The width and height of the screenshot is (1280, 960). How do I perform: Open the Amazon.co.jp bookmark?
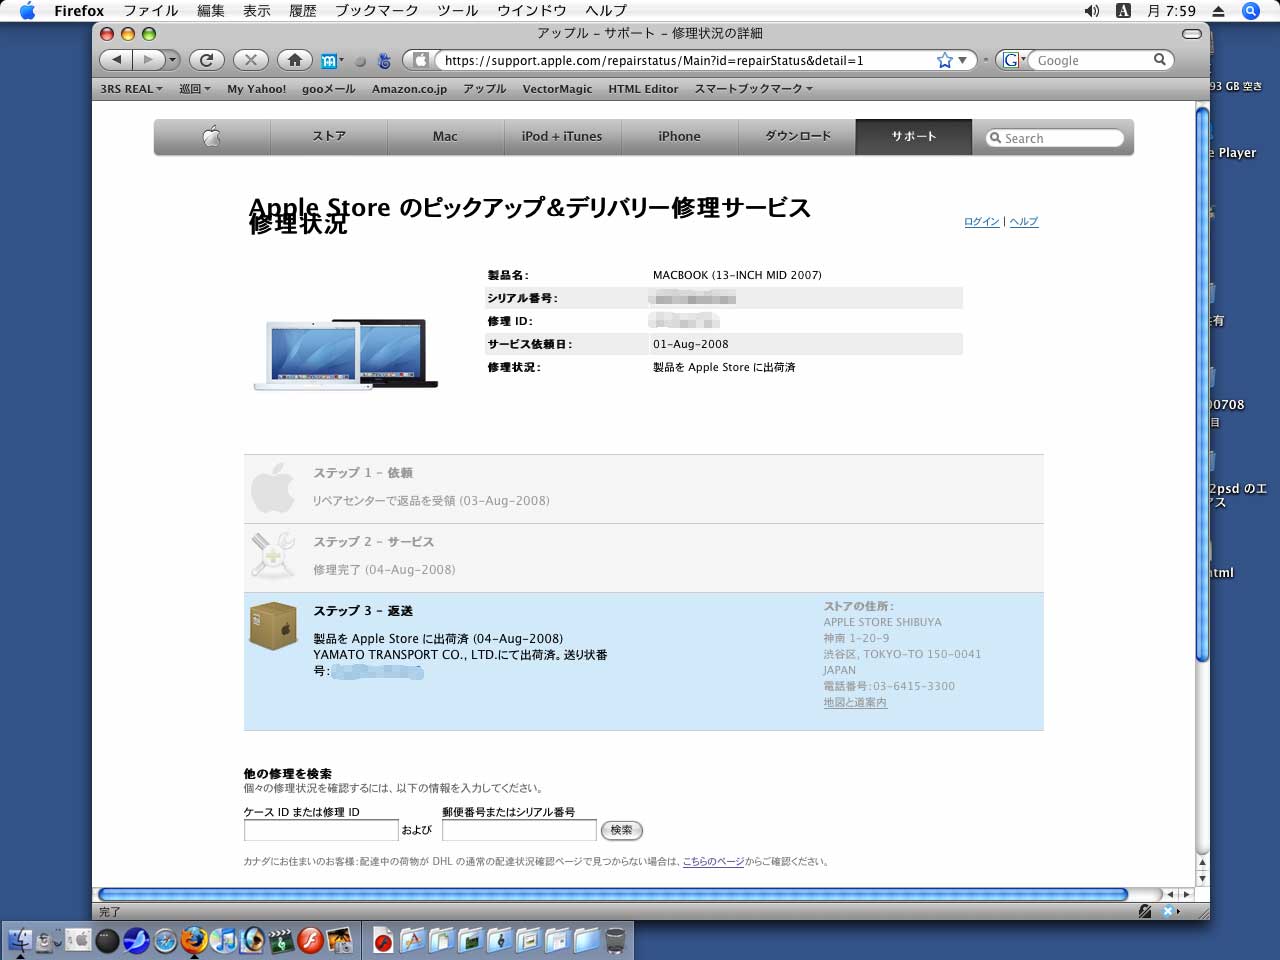pyautogui.click(x=409, y=89)
